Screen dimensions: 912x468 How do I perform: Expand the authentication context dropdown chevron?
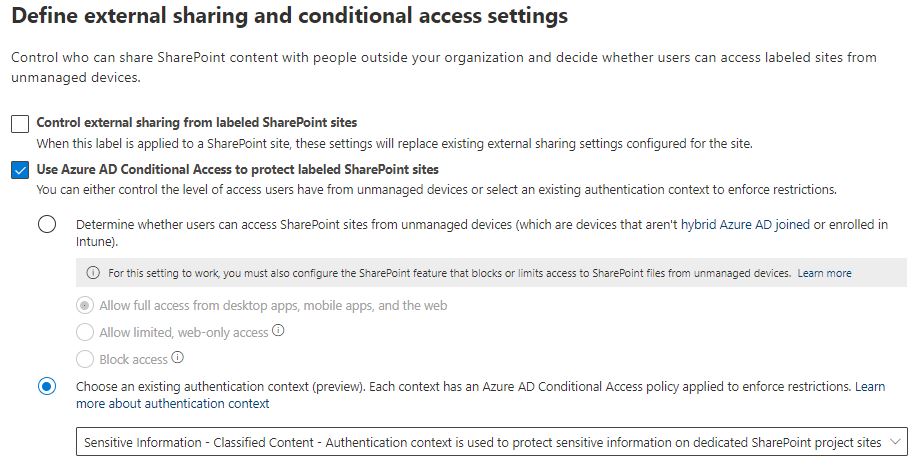[894, 441]
